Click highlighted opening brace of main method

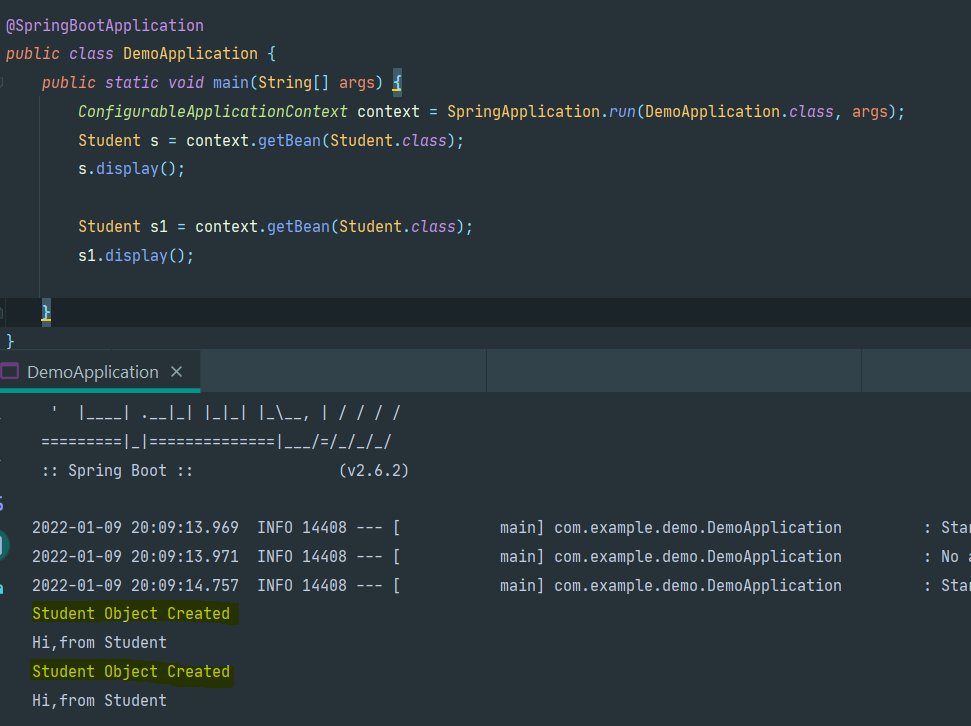tap(396, 83)
